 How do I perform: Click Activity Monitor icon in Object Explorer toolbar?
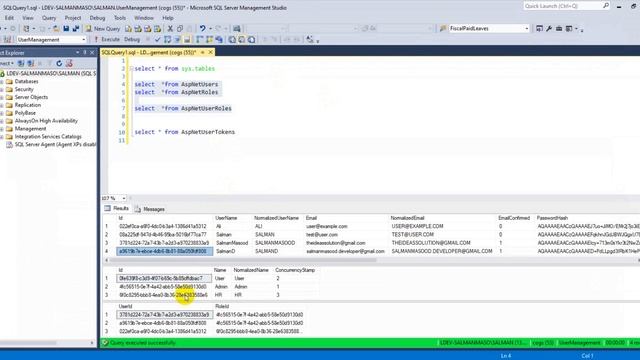pos(69,63)
